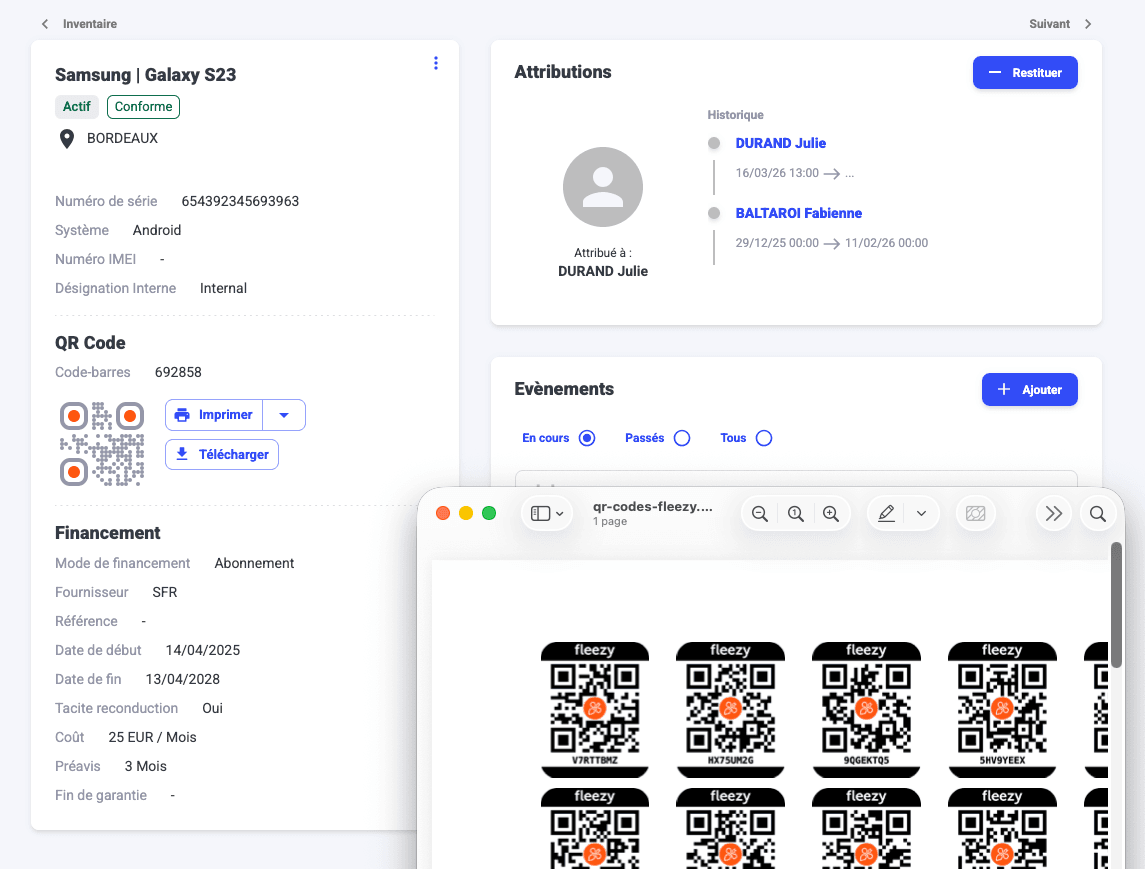Viewport: 1145px width, 869px height.
Task: Click the yellow minimize button of Preview
Action: [466, 513]
